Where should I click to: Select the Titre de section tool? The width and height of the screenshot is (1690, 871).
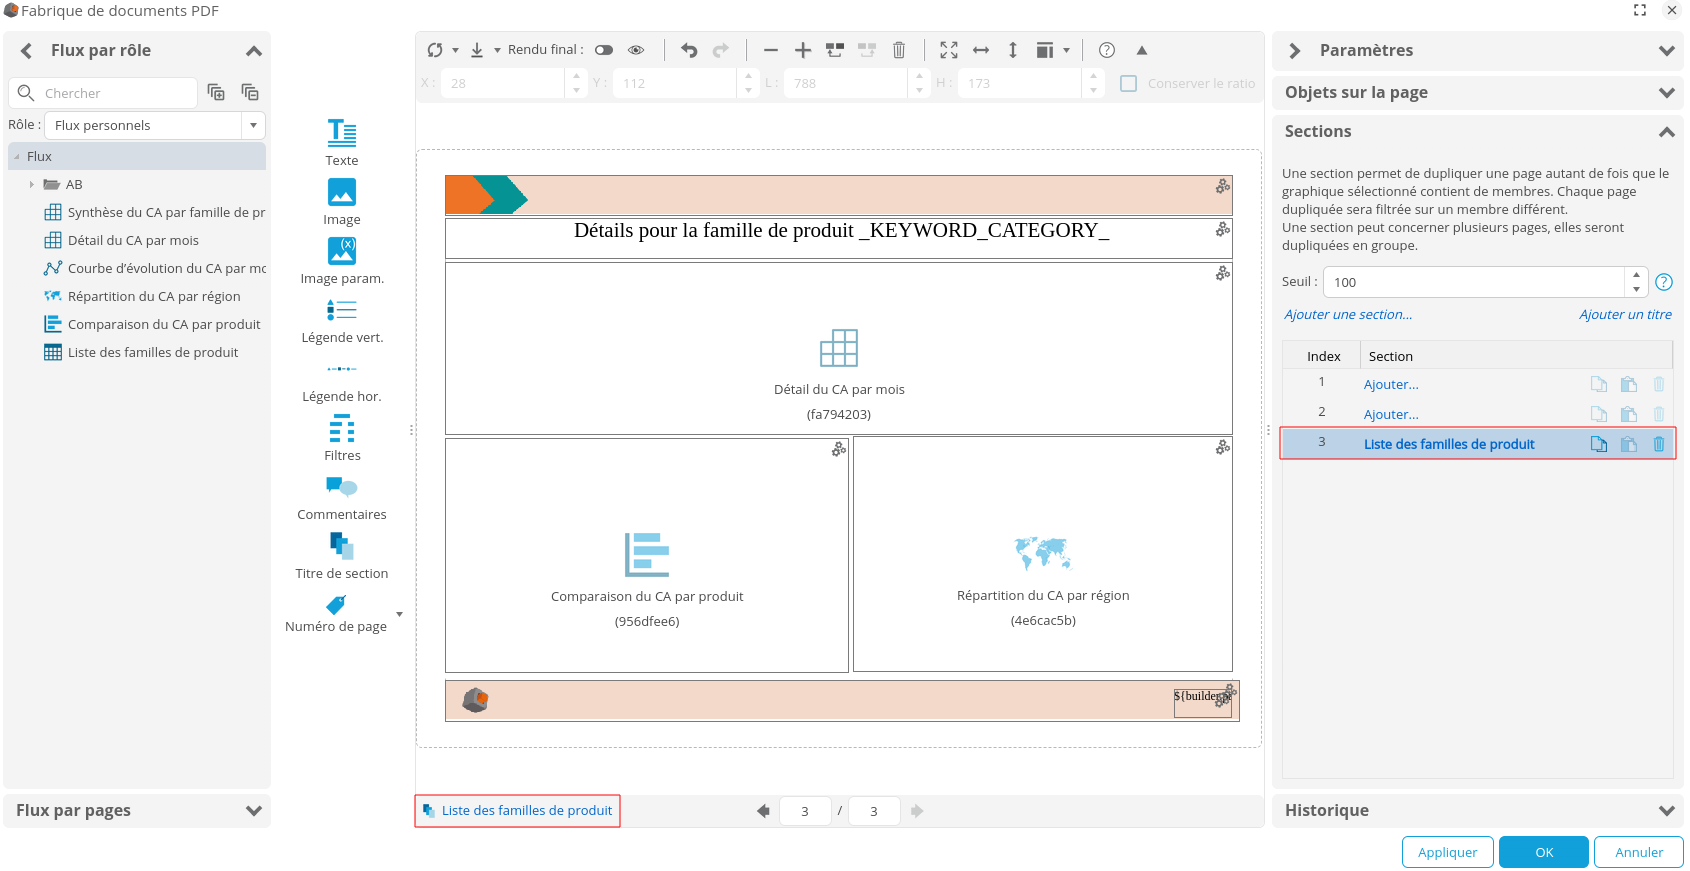coord(342,556)
